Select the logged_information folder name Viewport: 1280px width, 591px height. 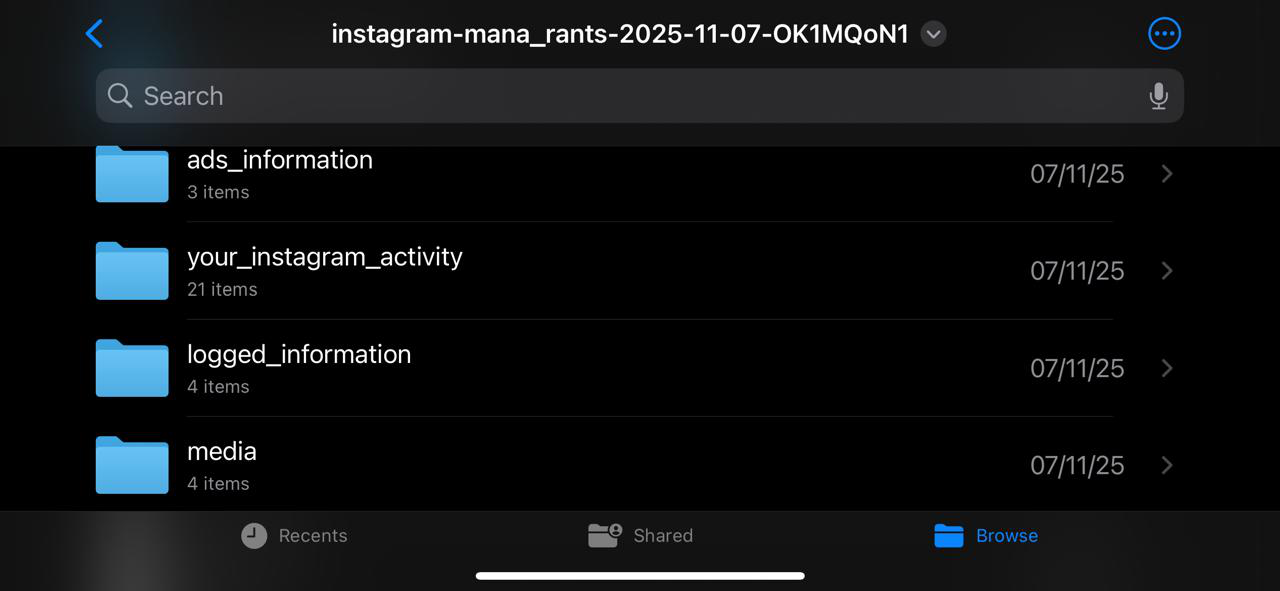[299, 355]
